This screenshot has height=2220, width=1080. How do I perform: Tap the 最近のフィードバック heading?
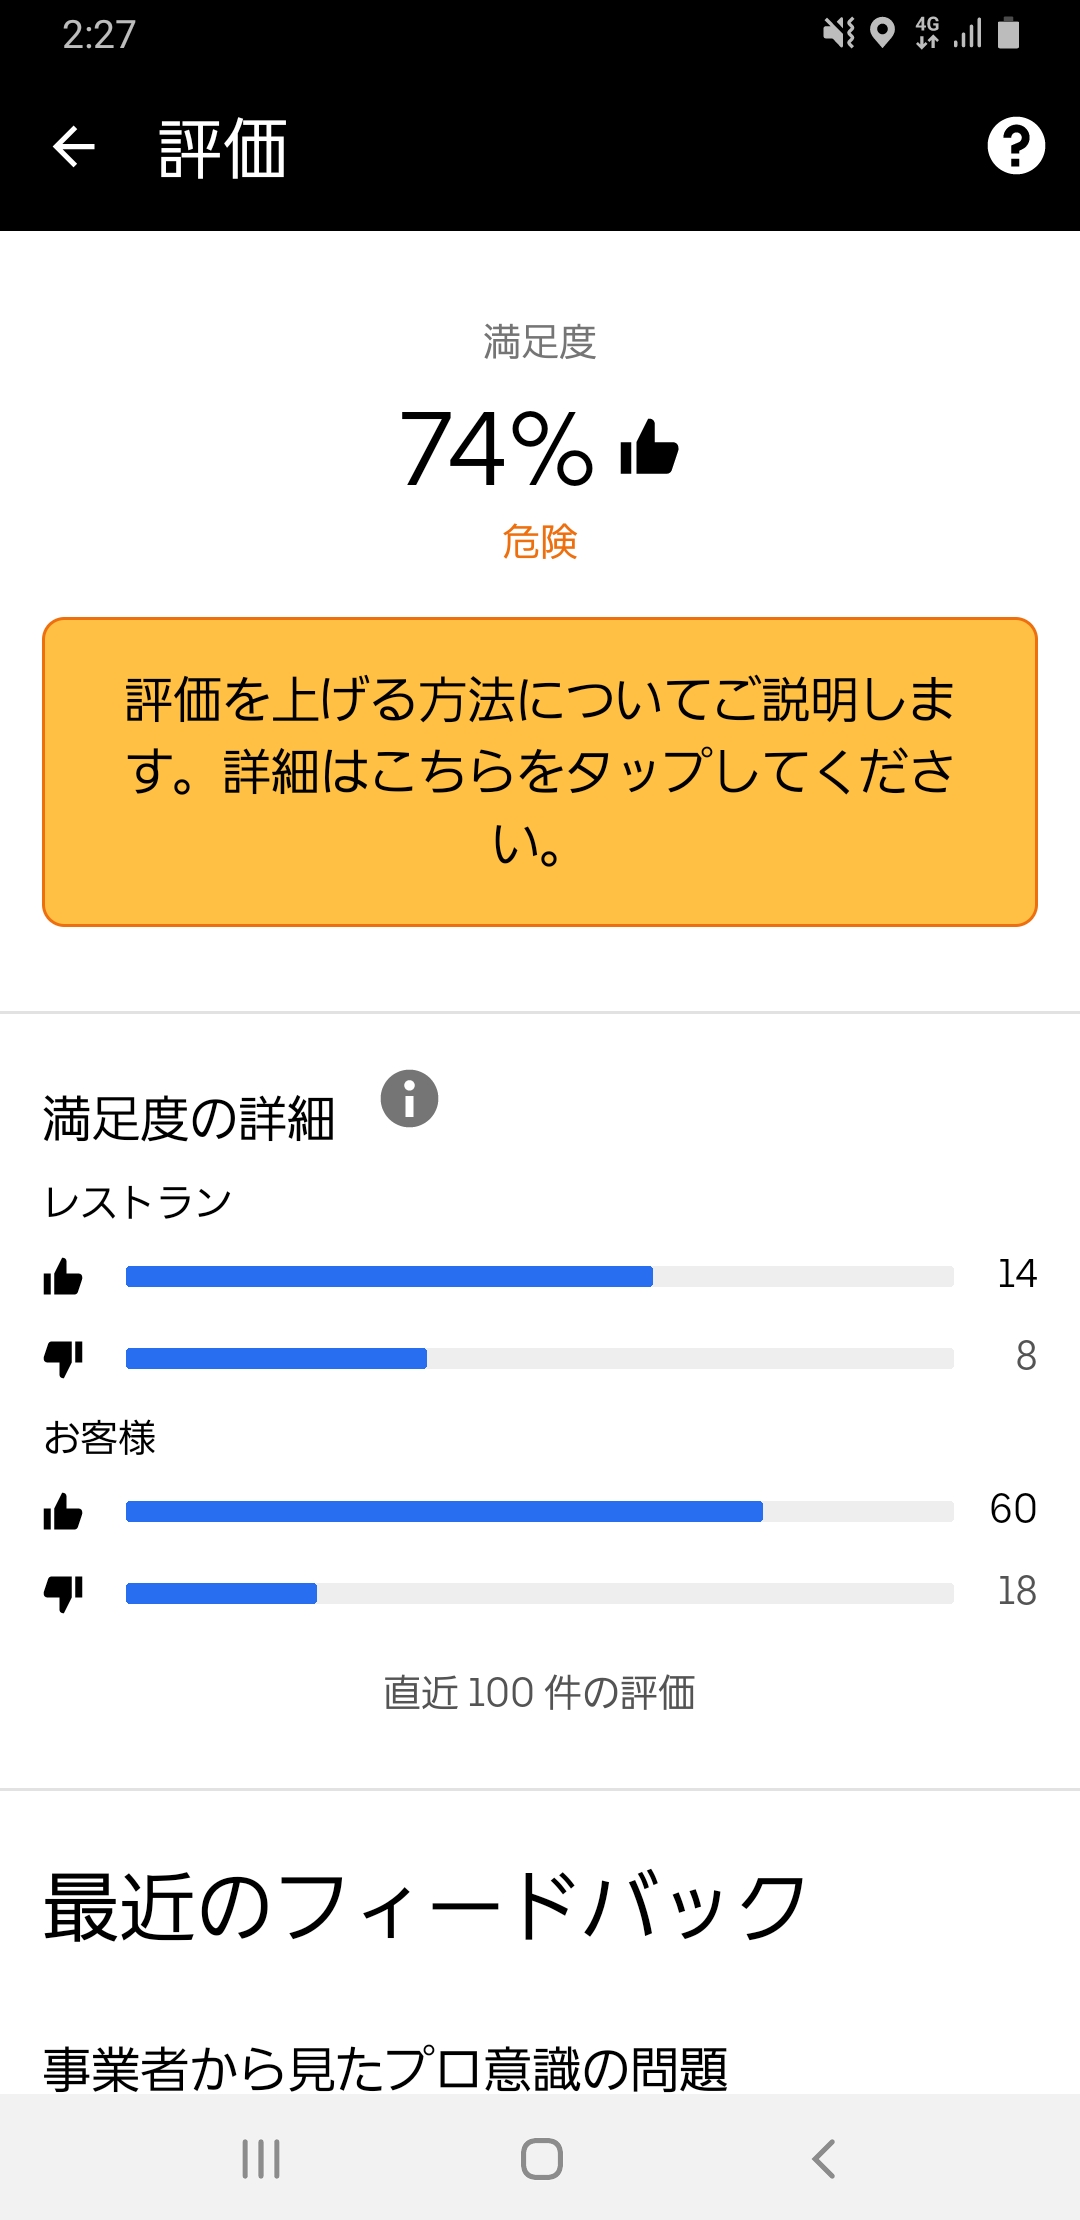click(420, 1901)
